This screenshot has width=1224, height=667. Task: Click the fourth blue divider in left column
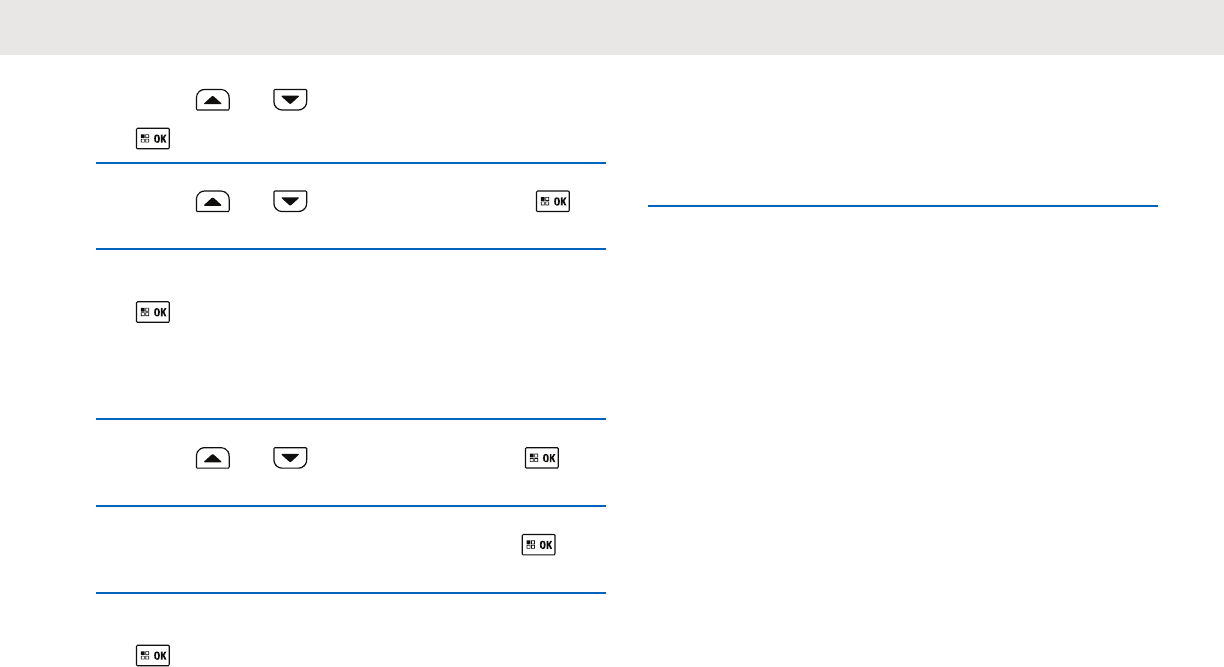(351, 507)
